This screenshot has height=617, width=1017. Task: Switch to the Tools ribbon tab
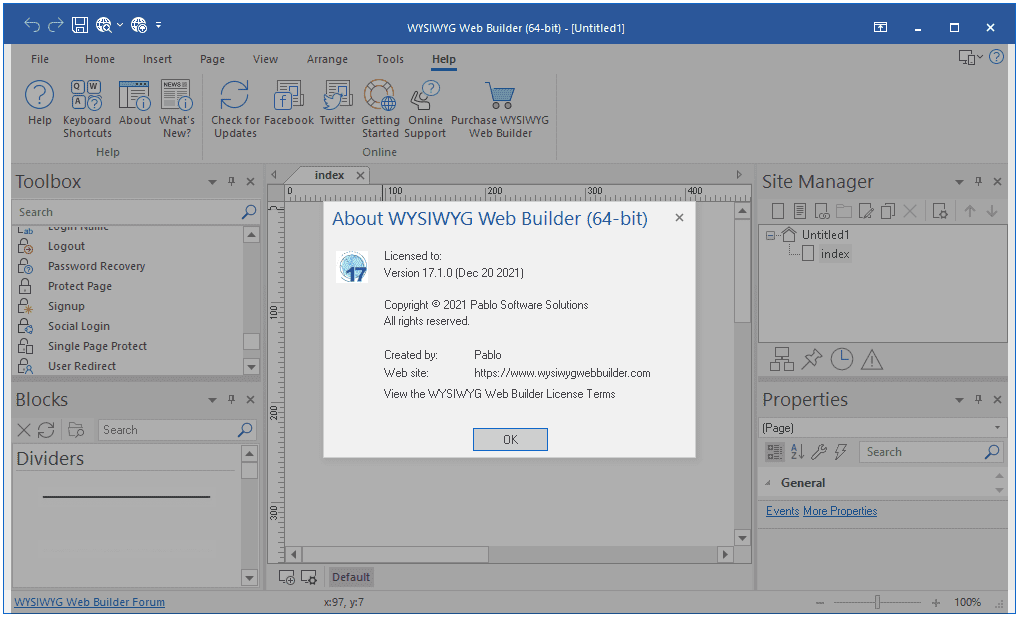click(390, 59)
